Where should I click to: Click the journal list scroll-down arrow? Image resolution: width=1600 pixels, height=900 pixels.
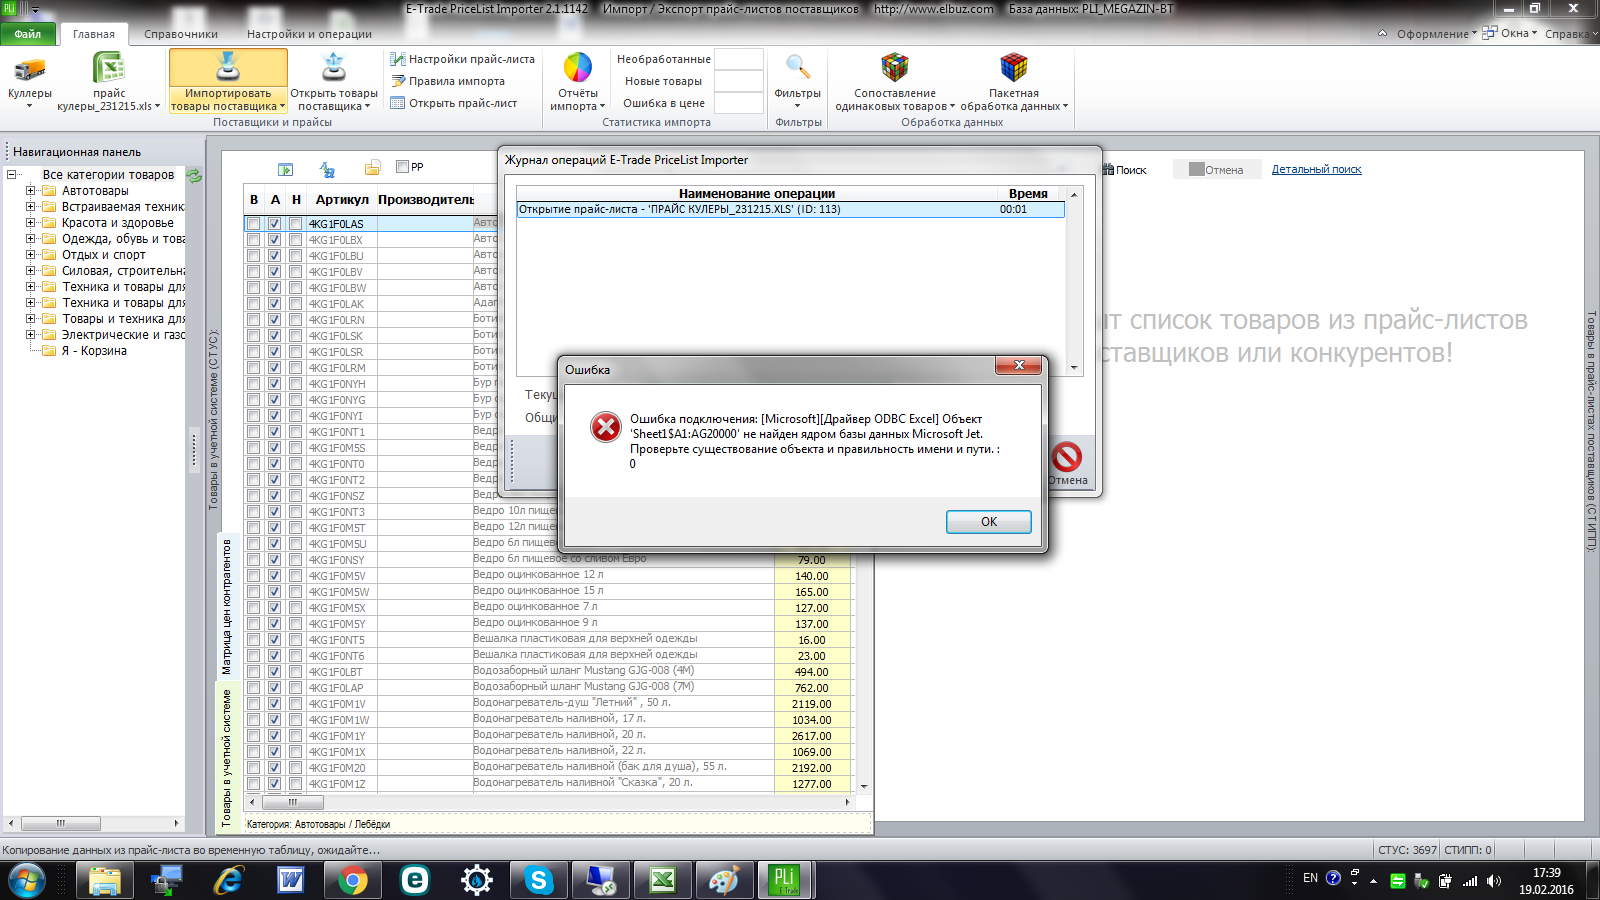tap(1074, 368)
